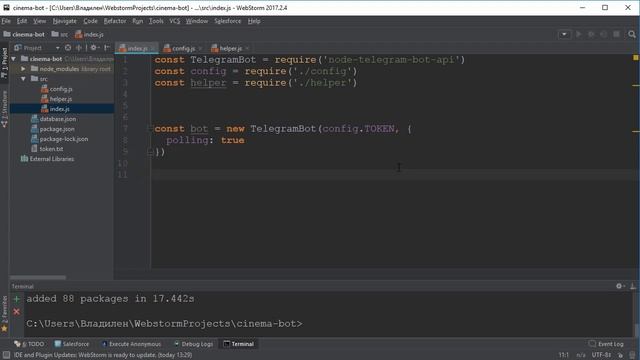Screen dimensions: 640x360
Task: Open the Salesforce menu
Action: click(x=227, y=21)
